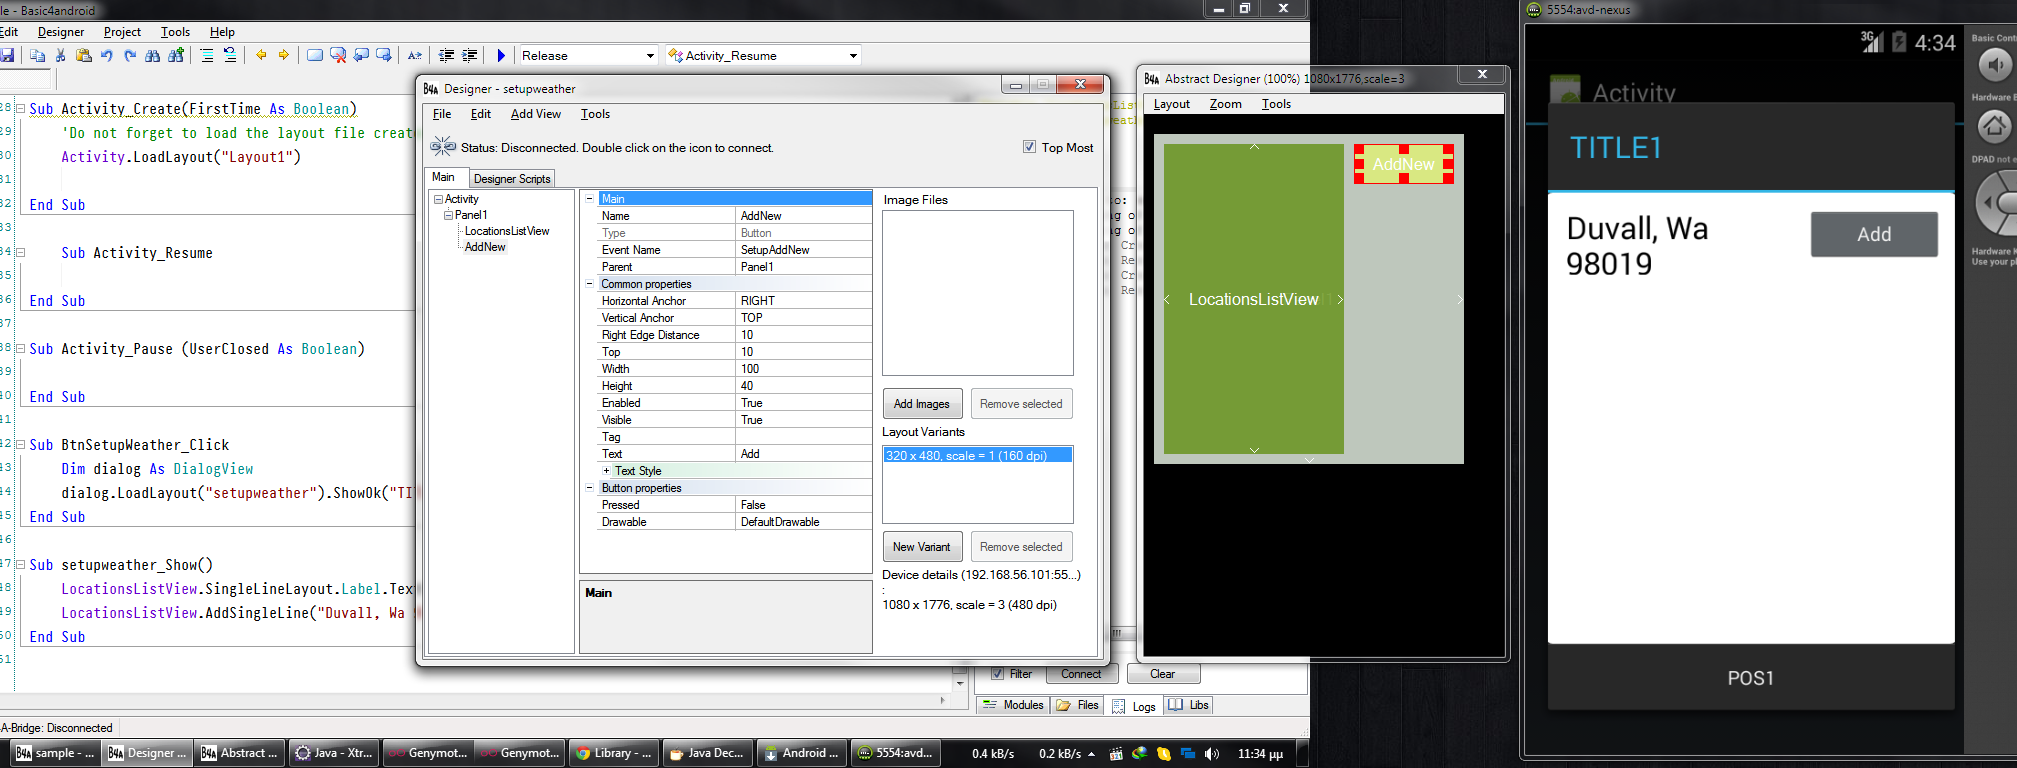Viewport: 2017px width, 768px height.
Task: Expand the Text Style property group
Action: click(x=606, y=471)
